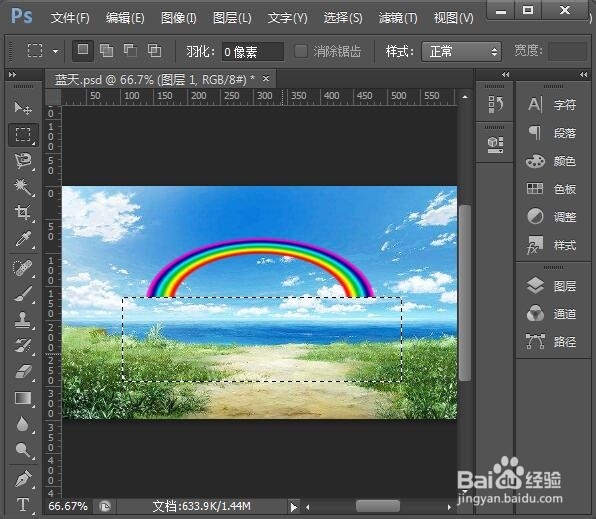Screen dimensions: 596x519
Task: Click the ruler origin corner box
Action: (x=53, y=97)
